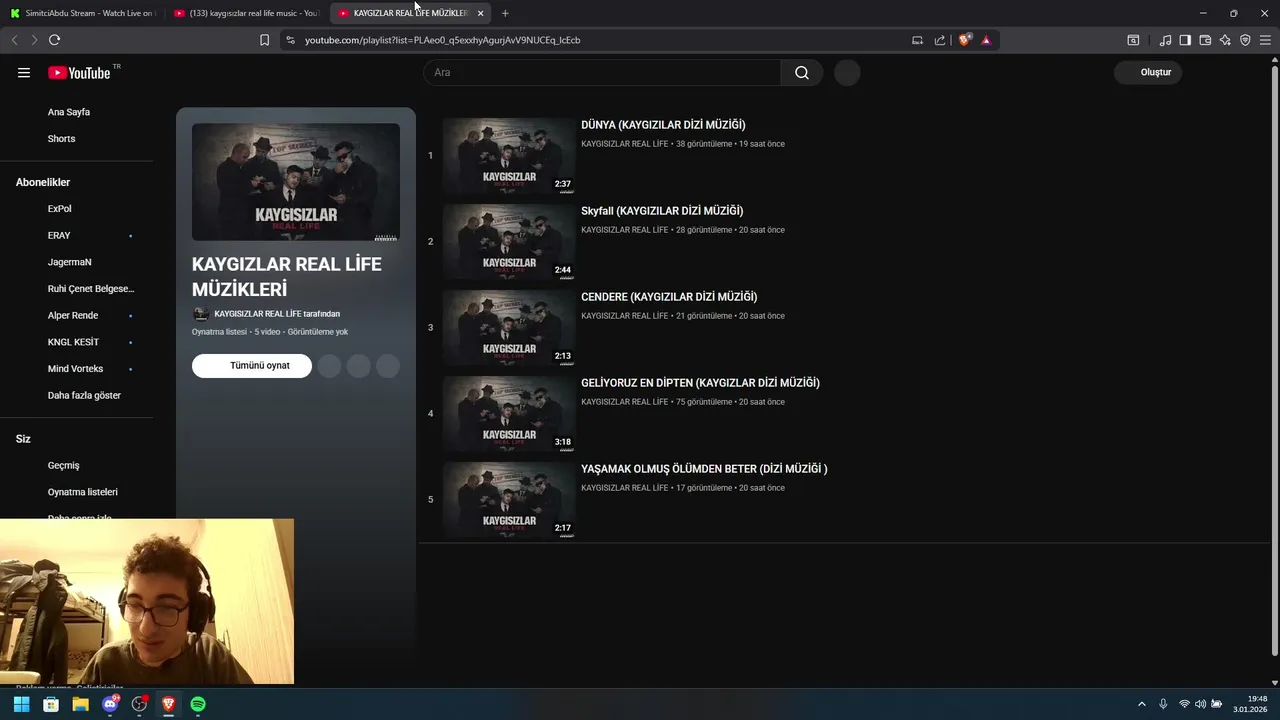Screen dimensions: 1280x720
Task: Switch to SimitciAbdu Stream tab
Action: (x=83, y=13)
